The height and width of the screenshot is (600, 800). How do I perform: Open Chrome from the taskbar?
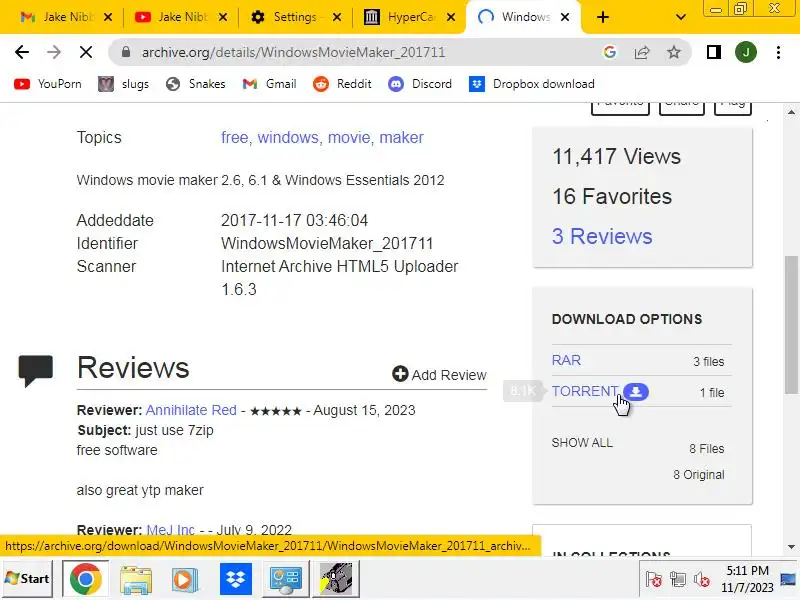pyautogui.click(x=85, y=579)
